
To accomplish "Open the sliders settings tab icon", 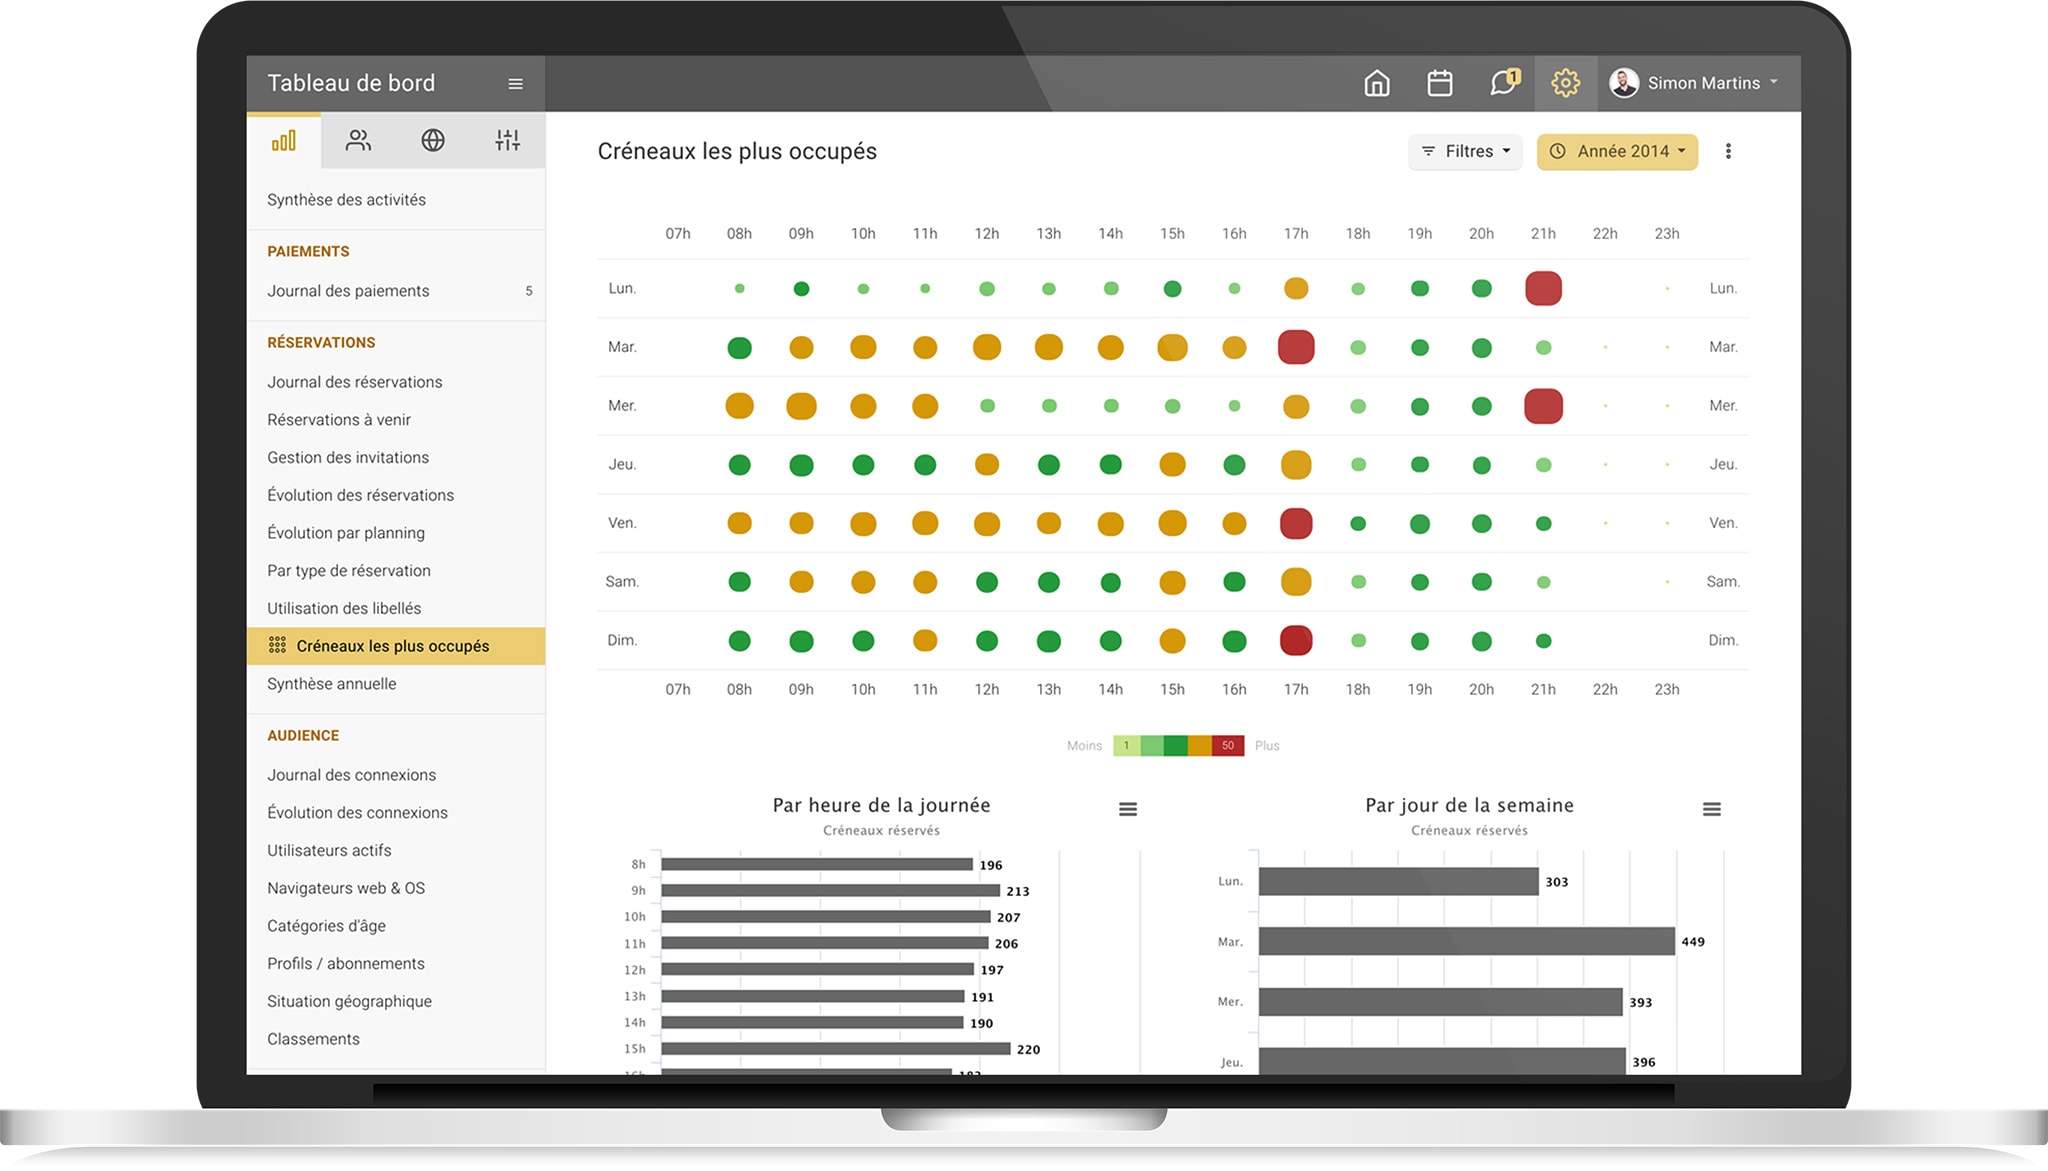I will 508,141.
